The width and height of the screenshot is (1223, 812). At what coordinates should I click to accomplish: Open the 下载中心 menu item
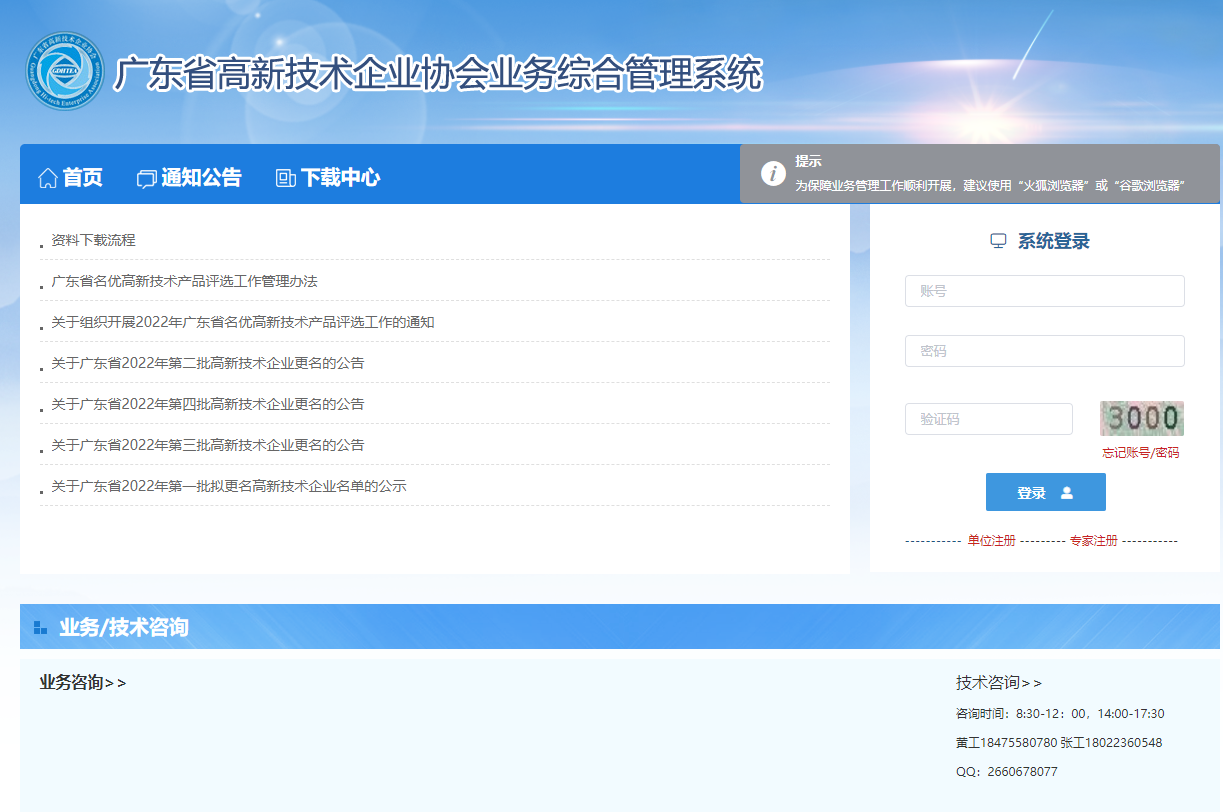tap(340, 178)
